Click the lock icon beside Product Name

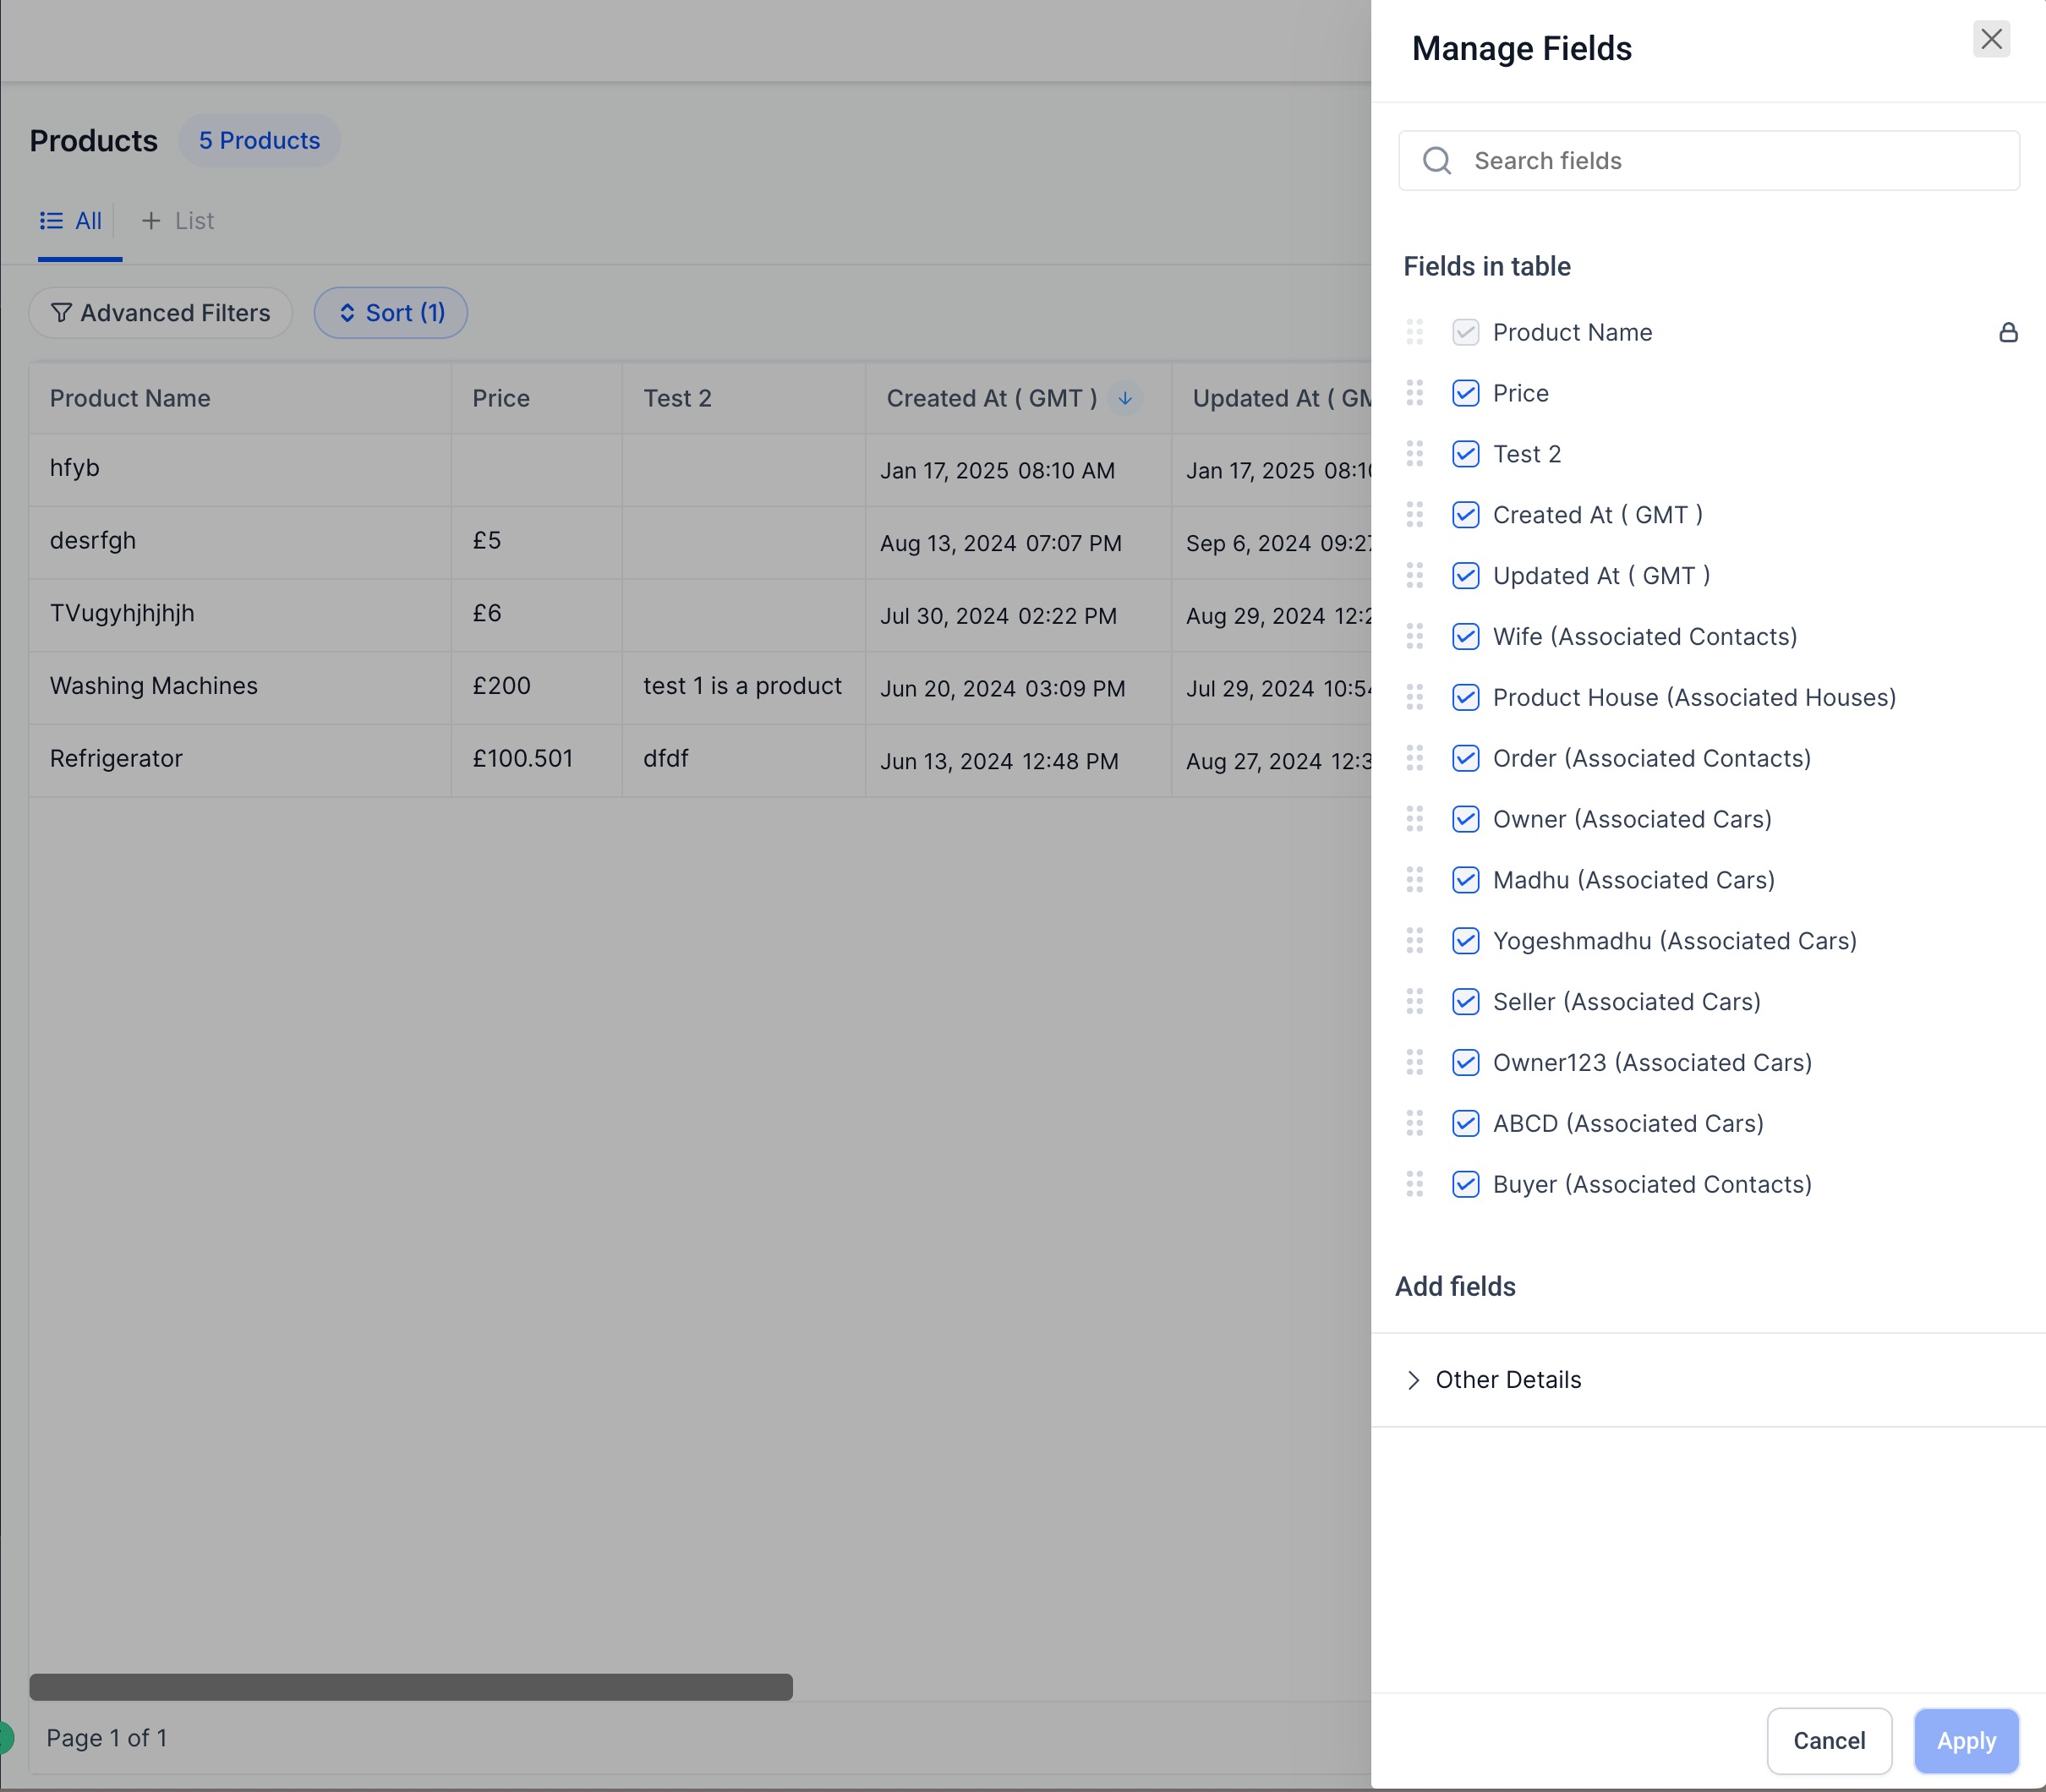[2007, 332]
